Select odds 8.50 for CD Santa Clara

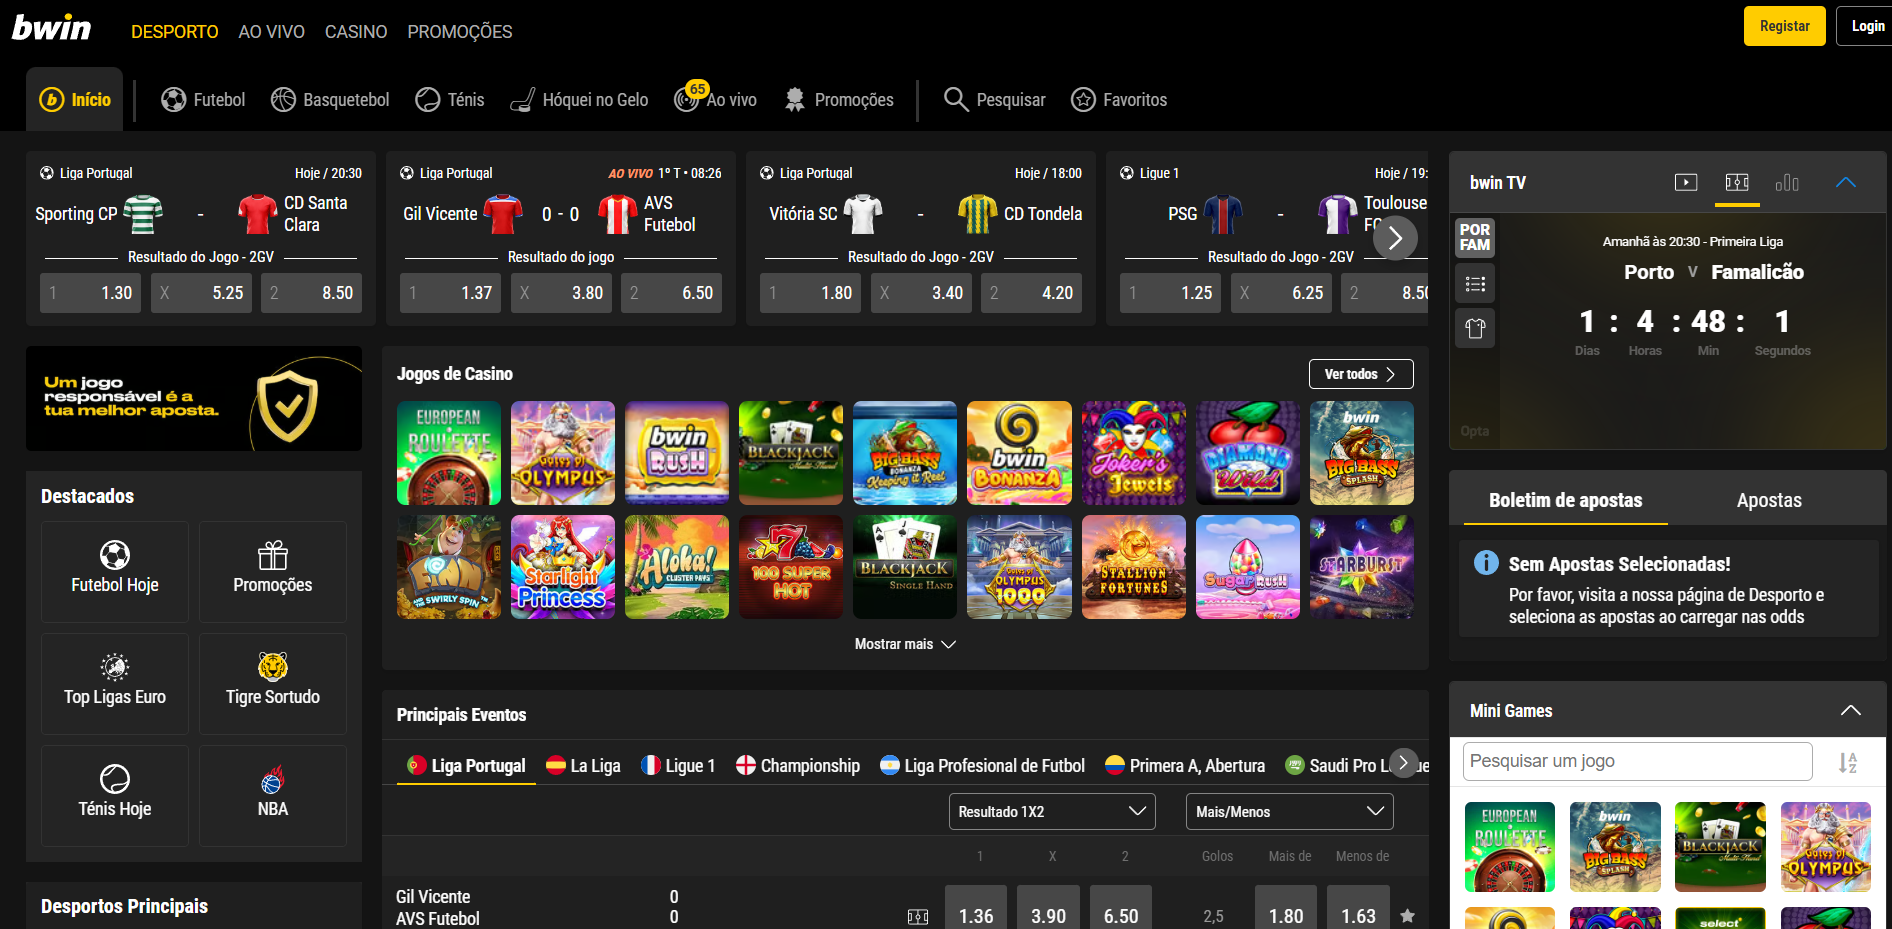pyautogui.click(x=311, y=293)
